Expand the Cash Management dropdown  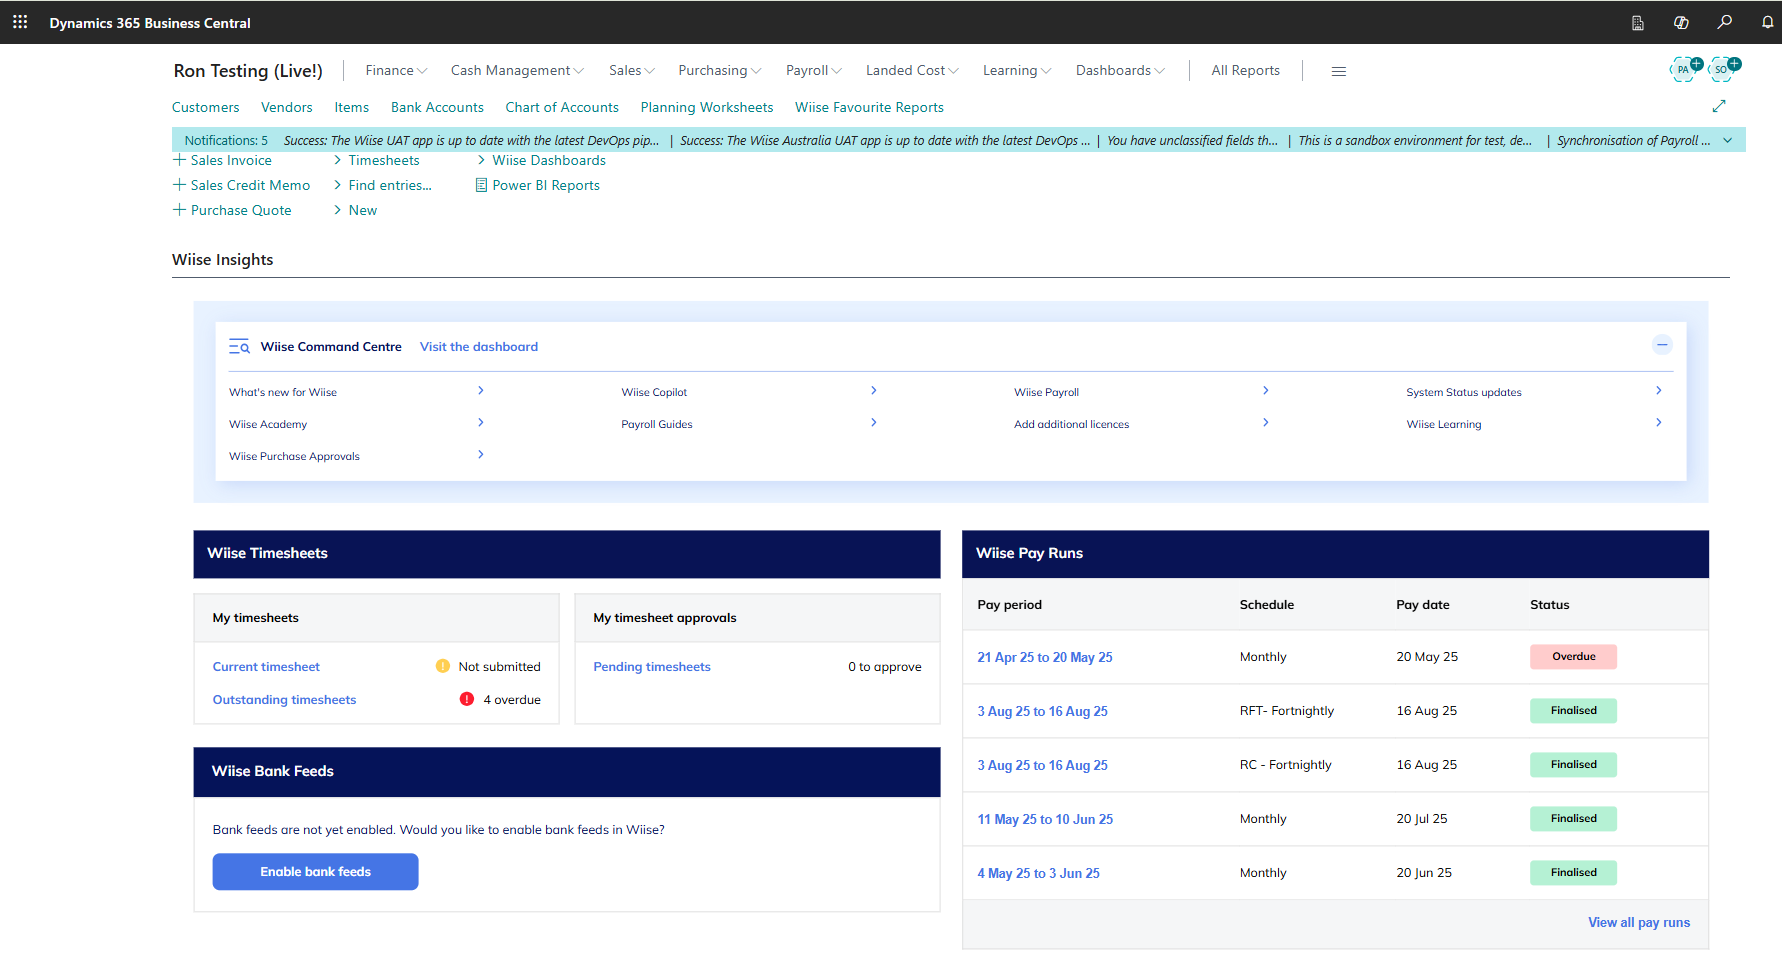click(x=517, y=70)
